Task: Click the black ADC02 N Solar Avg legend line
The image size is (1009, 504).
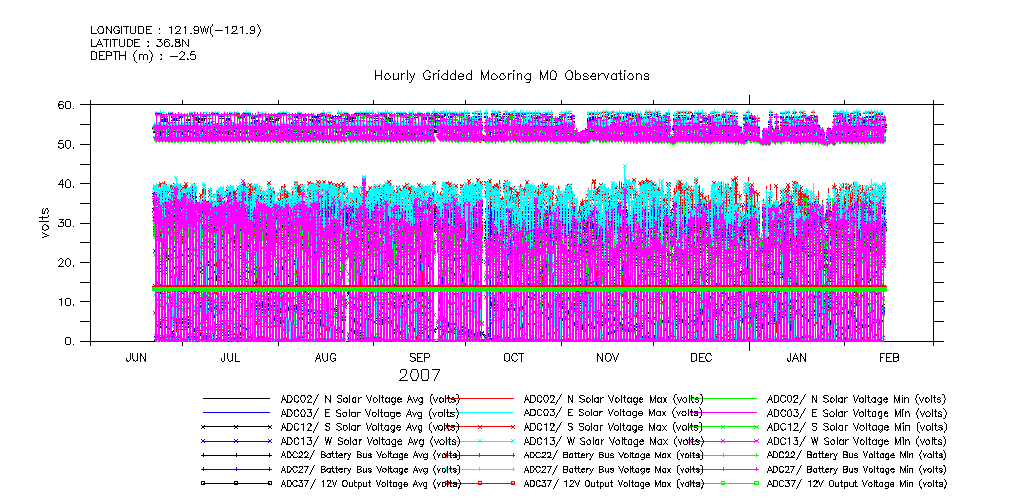Action: click(236, 399)
